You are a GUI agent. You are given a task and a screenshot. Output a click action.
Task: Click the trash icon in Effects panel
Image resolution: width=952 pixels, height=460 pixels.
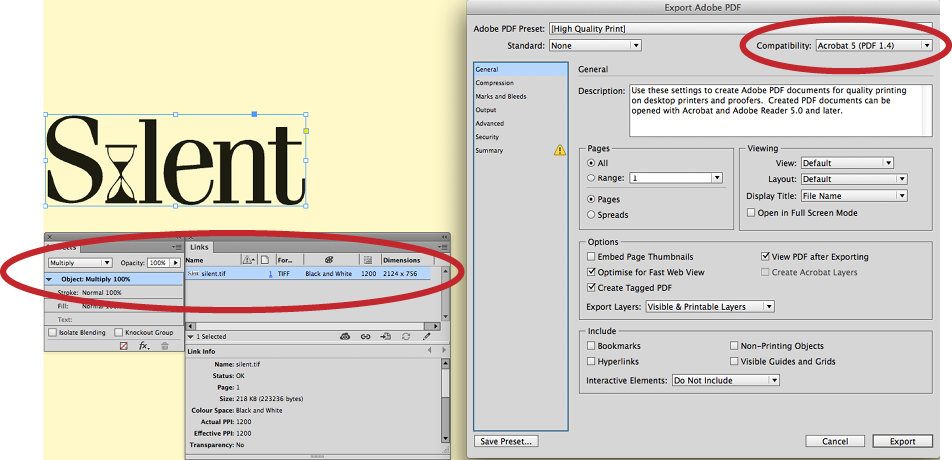165,346
